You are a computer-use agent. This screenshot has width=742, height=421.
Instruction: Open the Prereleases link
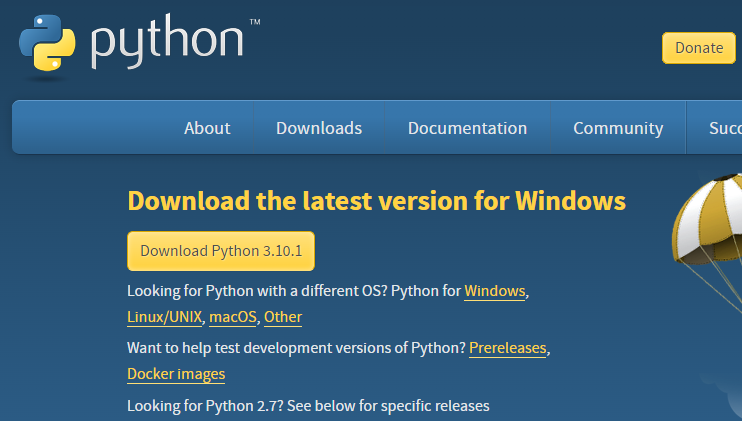(508, 348)
